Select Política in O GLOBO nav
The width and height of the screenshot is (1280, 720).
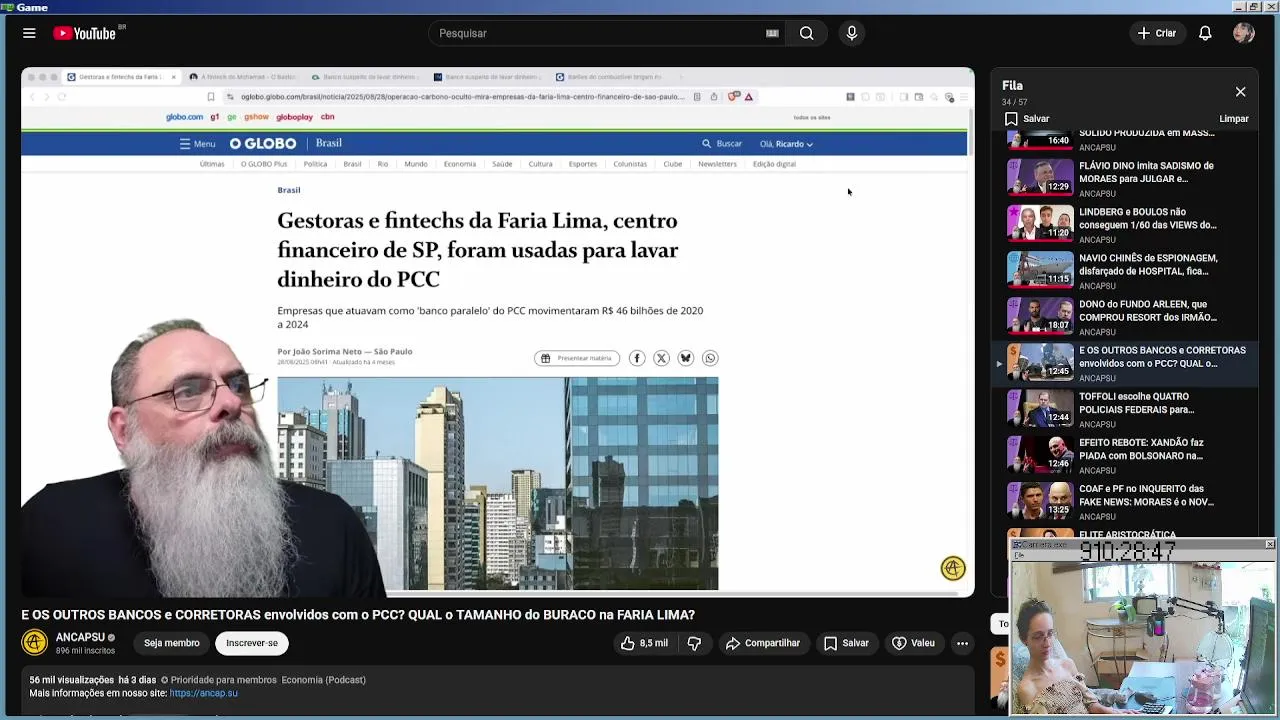click(x=315, y=164)
